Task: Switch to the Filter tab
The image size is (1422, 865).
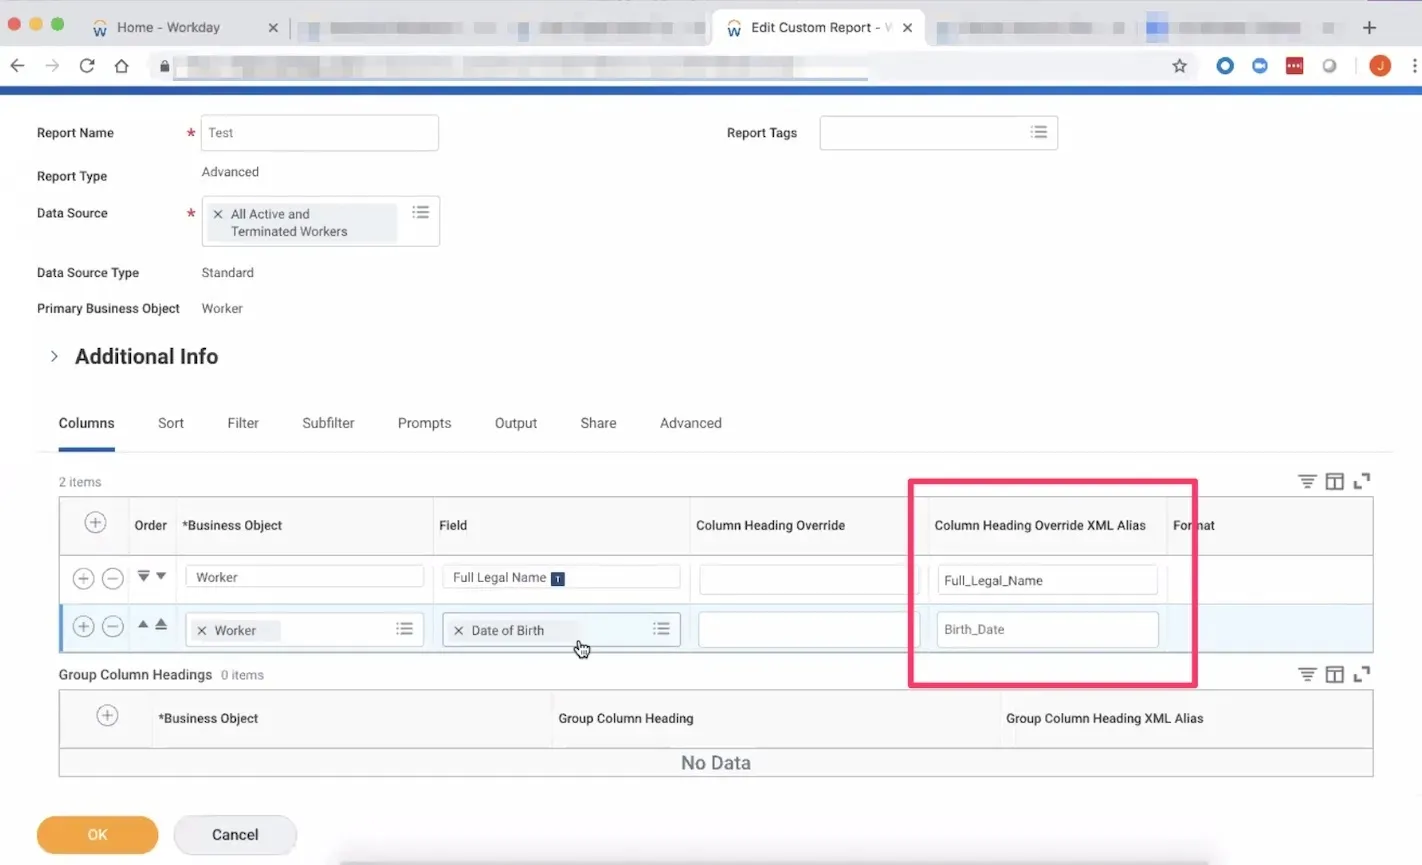Action: (243, 423)
